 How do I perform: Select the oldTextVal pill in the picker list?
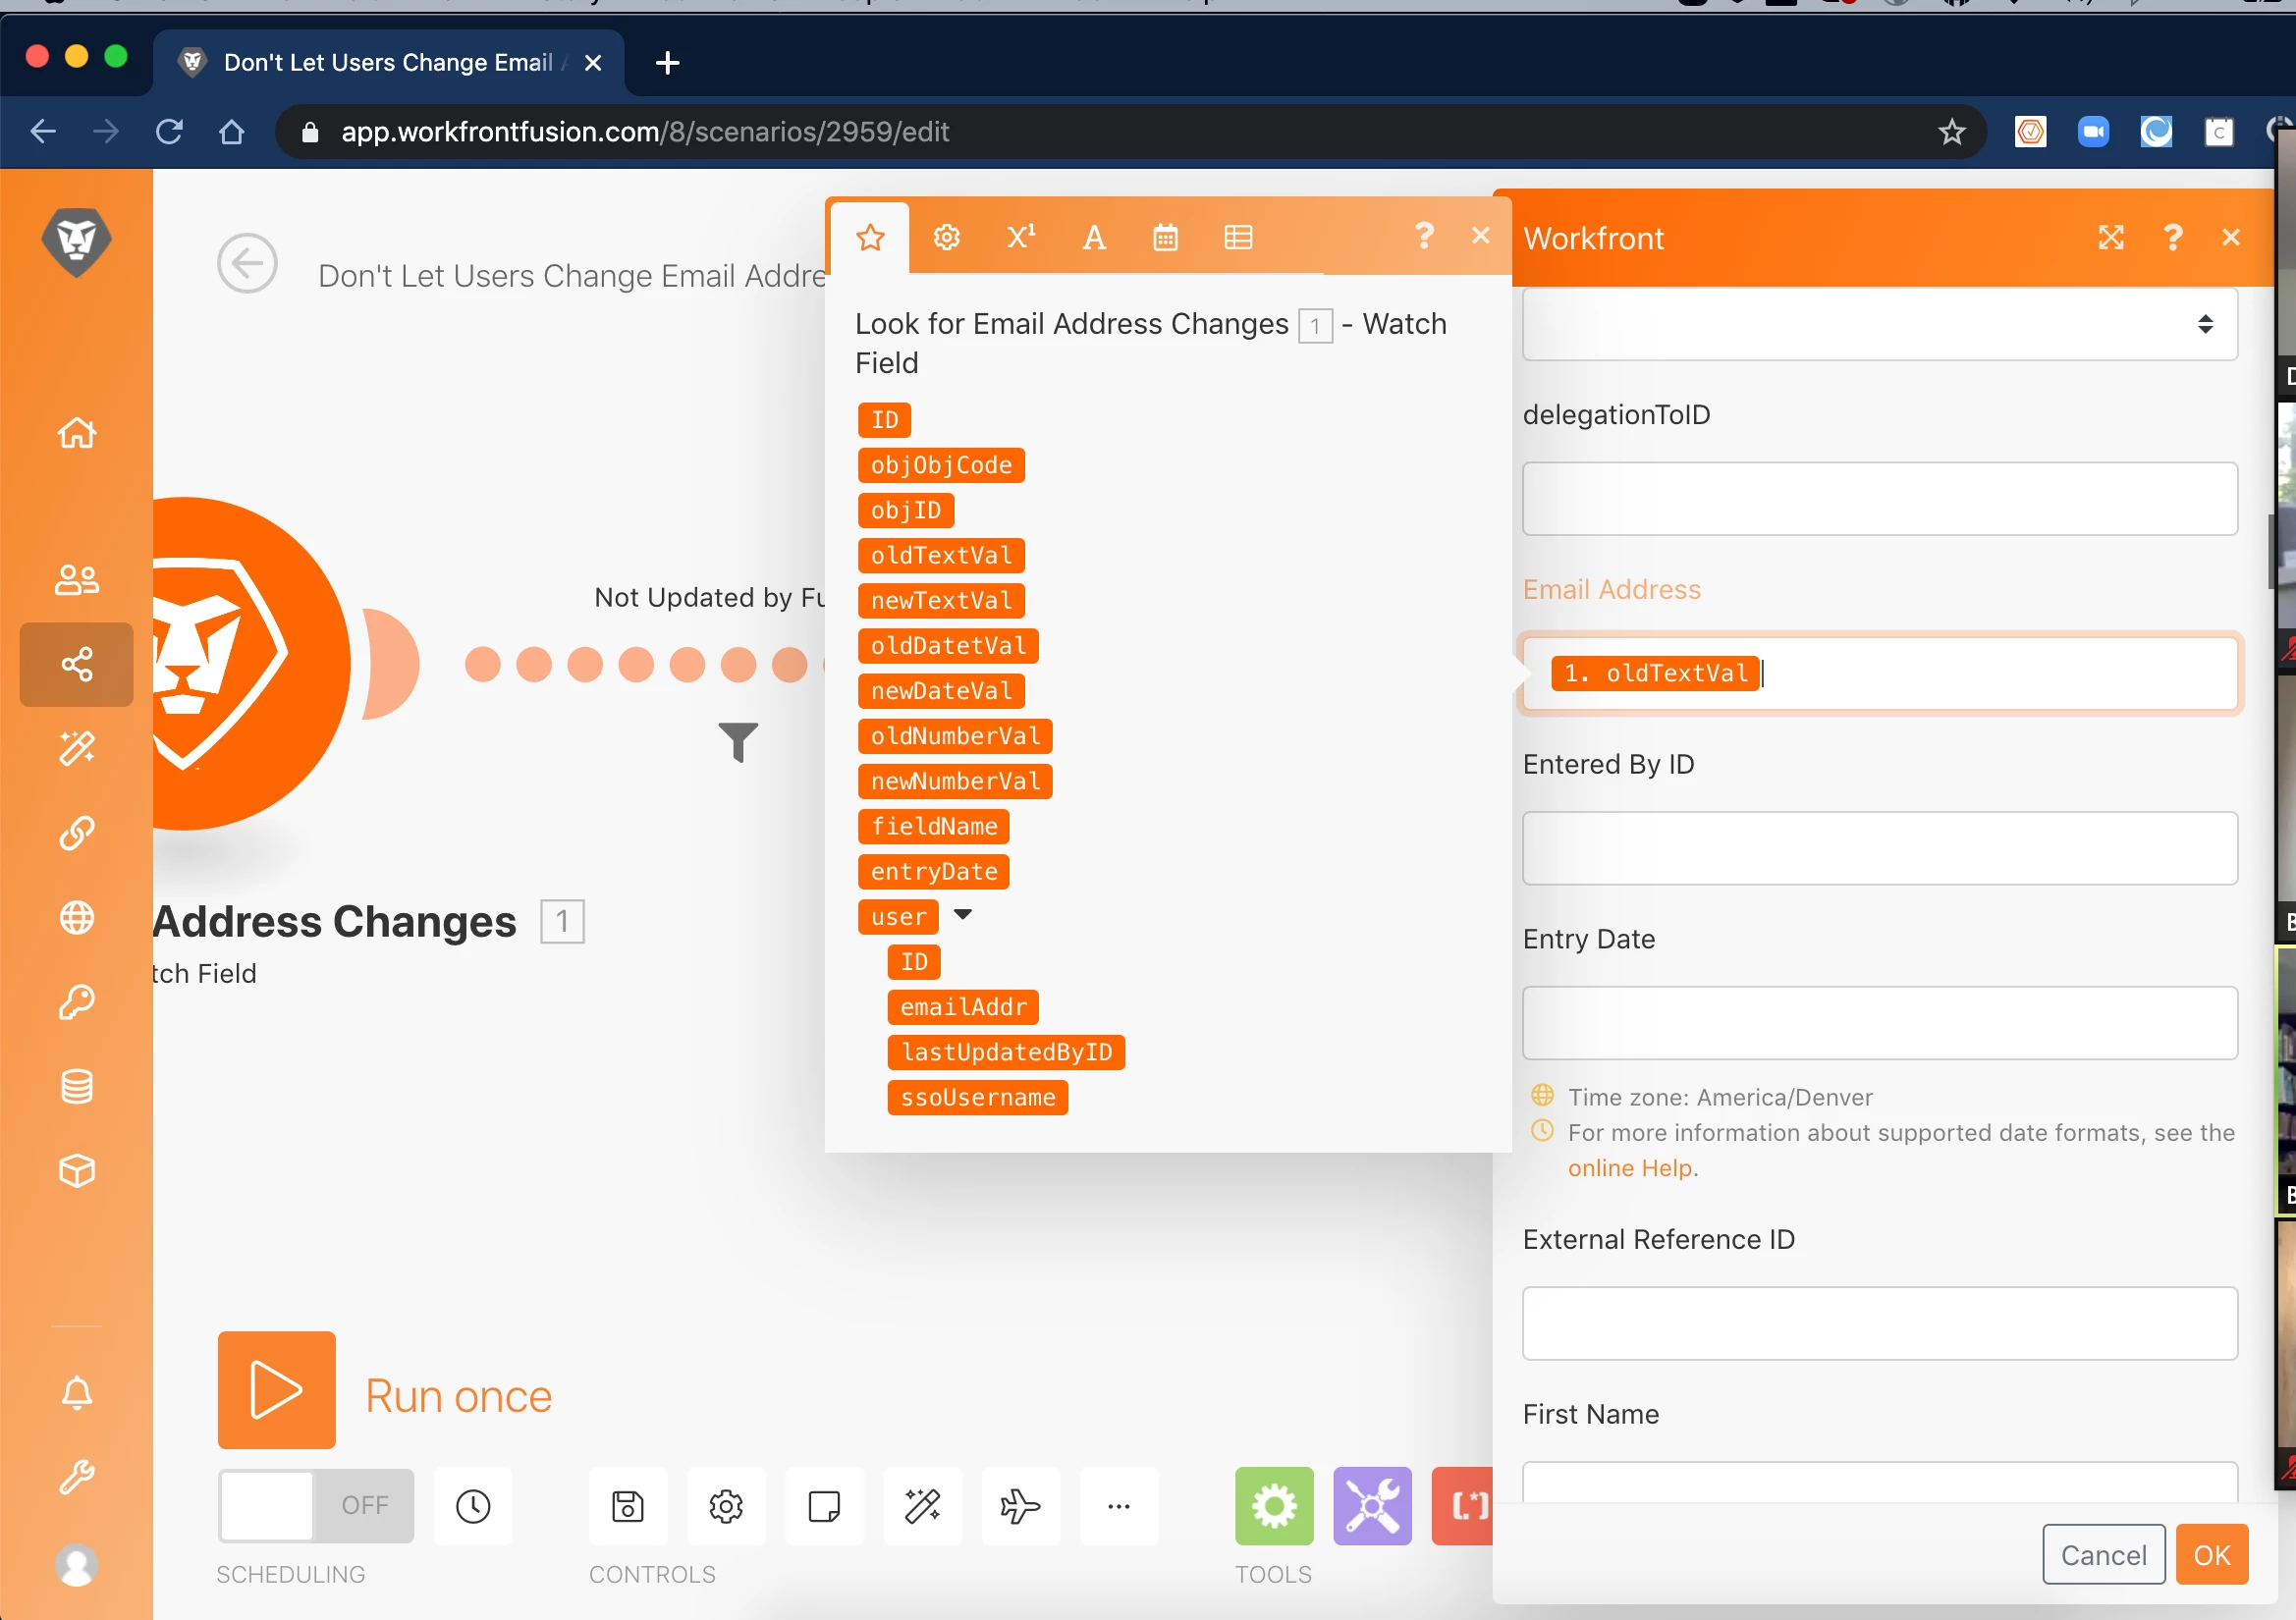(x=941, y=556)
